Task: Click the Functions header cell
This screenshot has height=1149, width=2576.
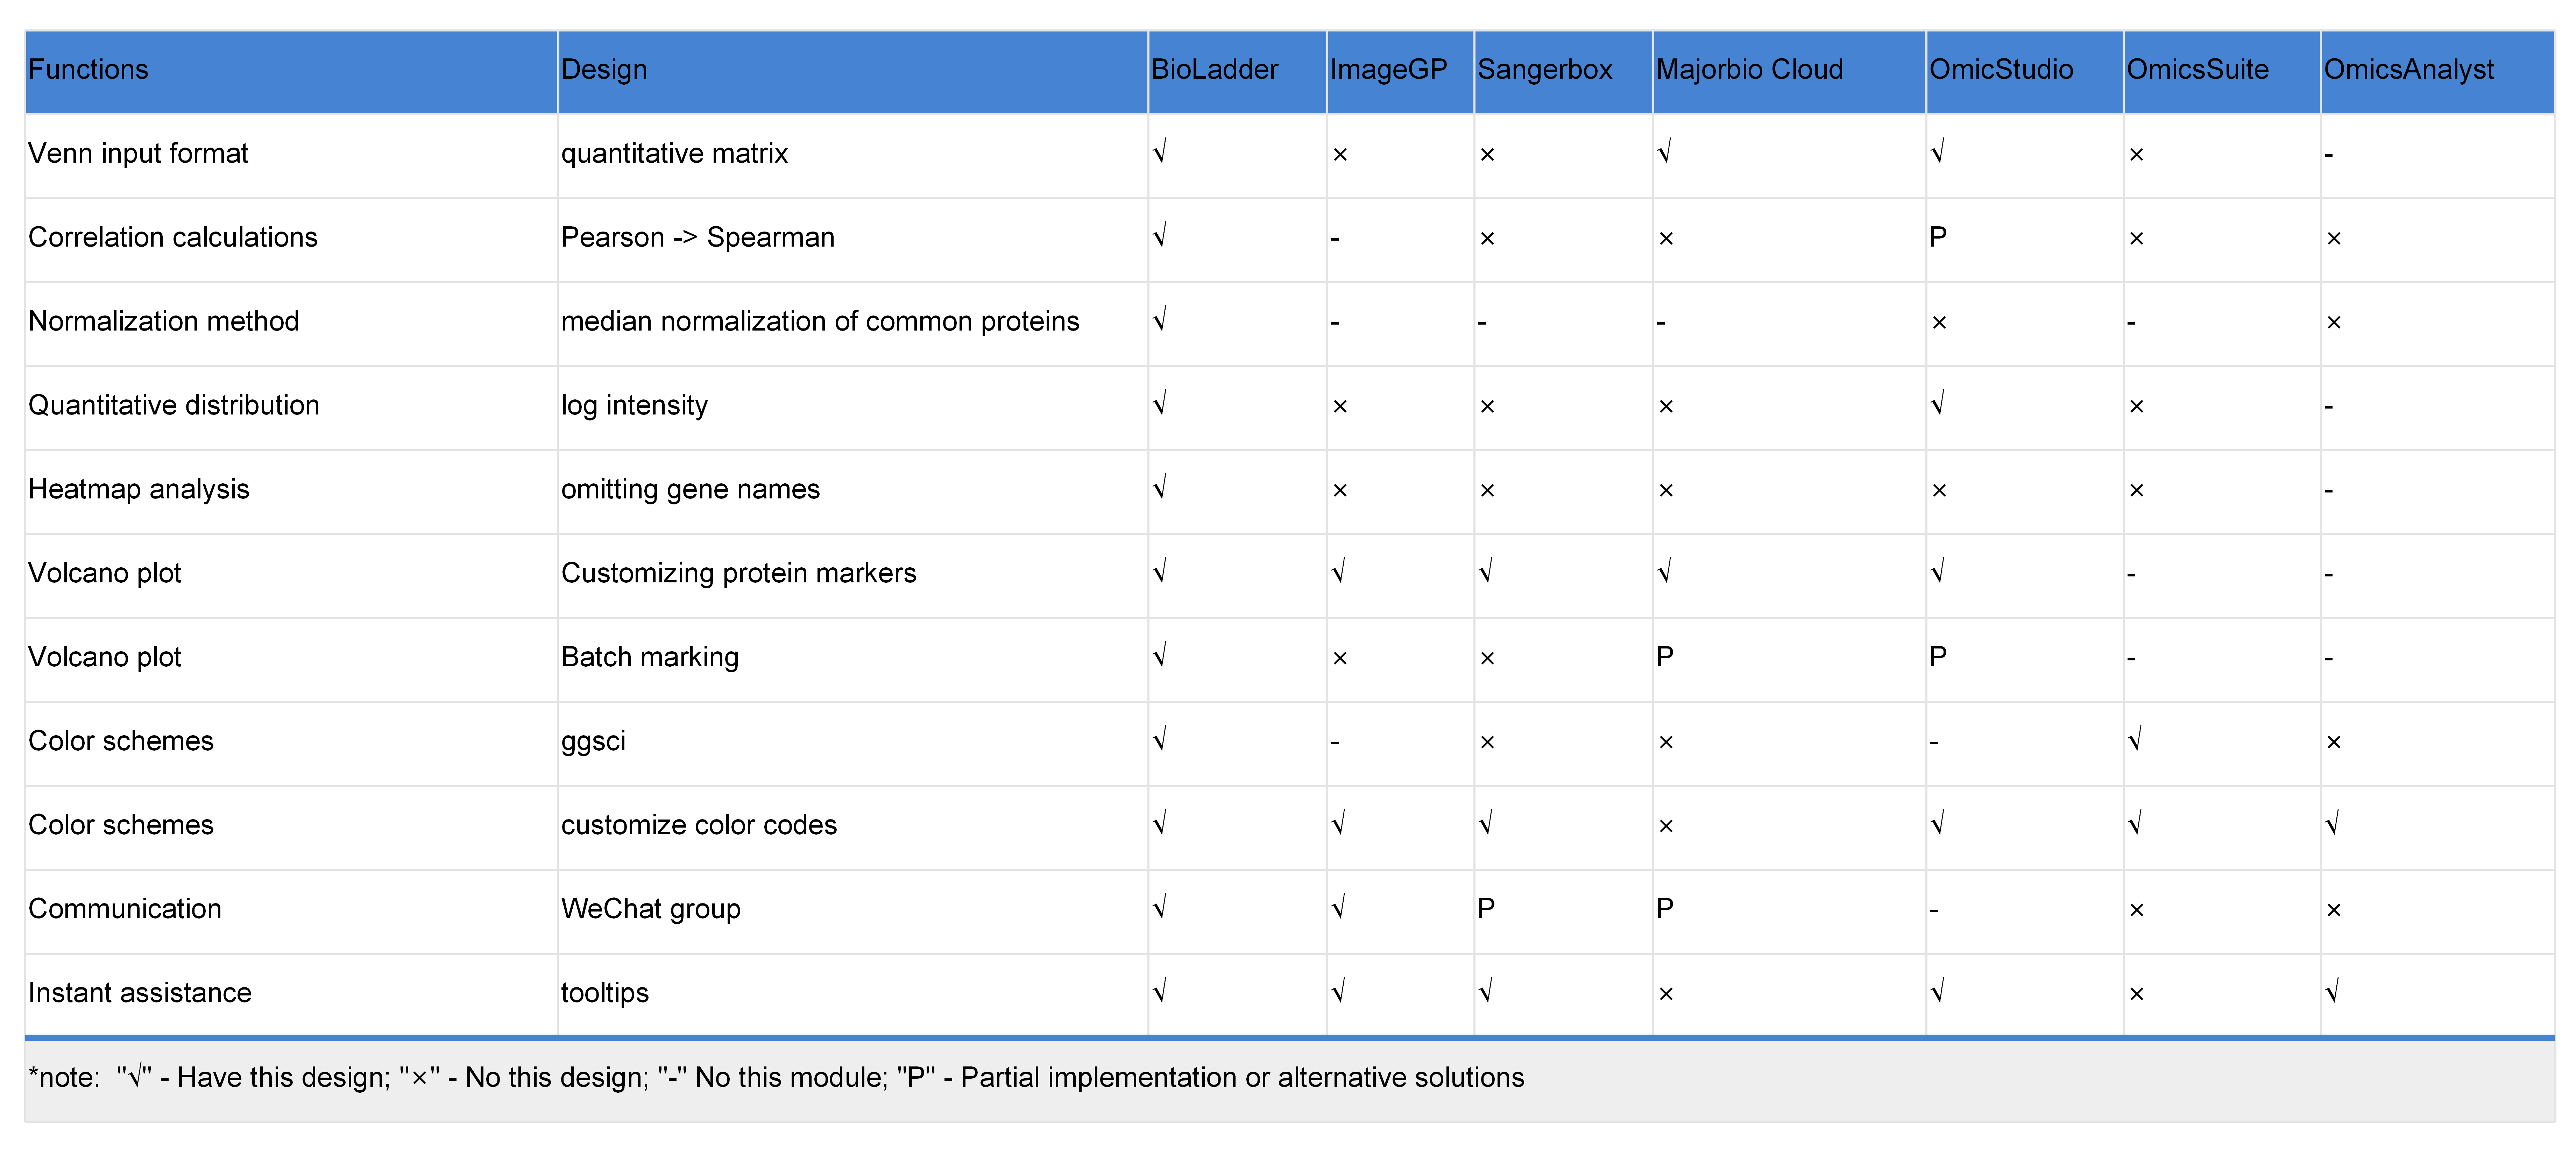Action: click(88, 70)
